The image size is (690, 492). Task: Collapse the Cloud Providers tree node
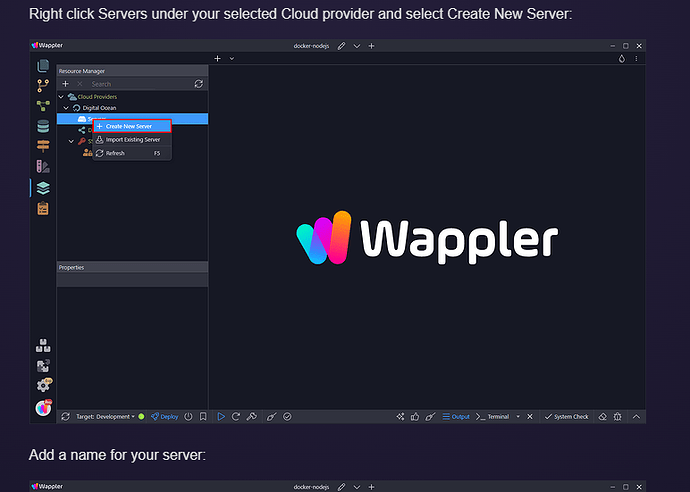pyautogui.click(x=61, y=97)
